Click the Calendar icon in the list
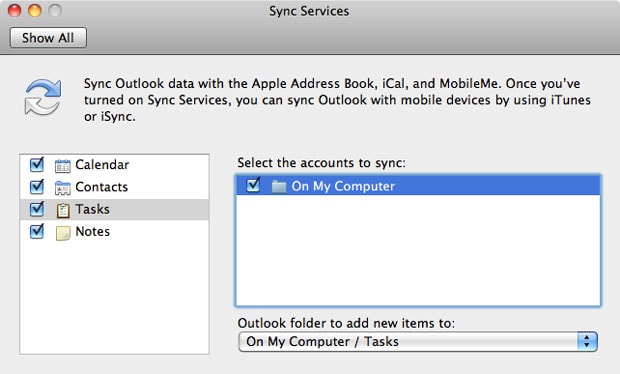The image size is (620, 374). click(62, 166)
